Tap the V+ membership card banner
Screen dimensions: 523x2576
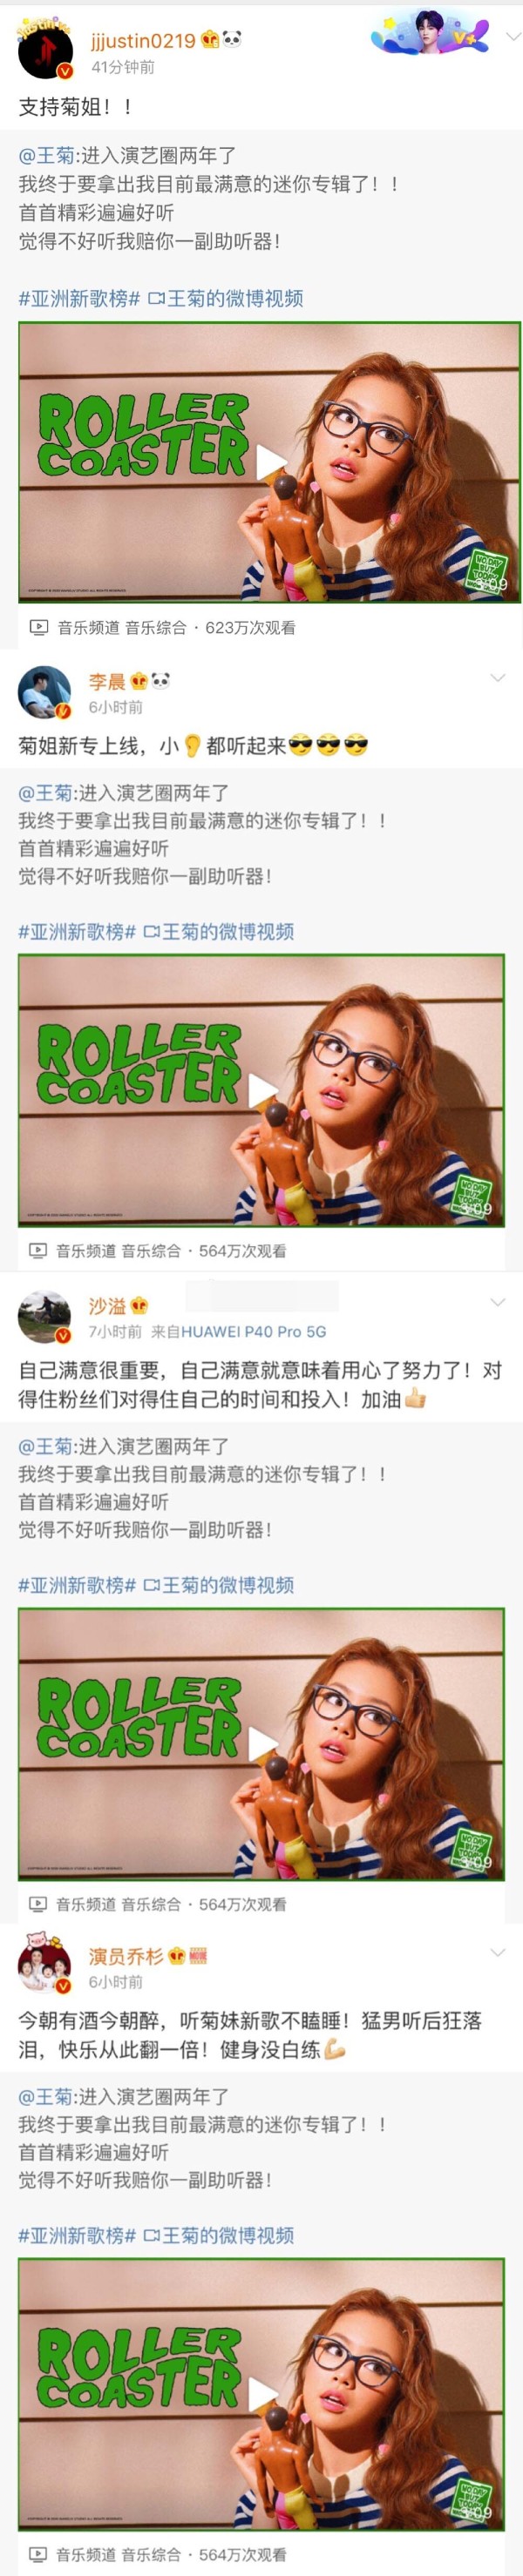[x=430, y=34]
